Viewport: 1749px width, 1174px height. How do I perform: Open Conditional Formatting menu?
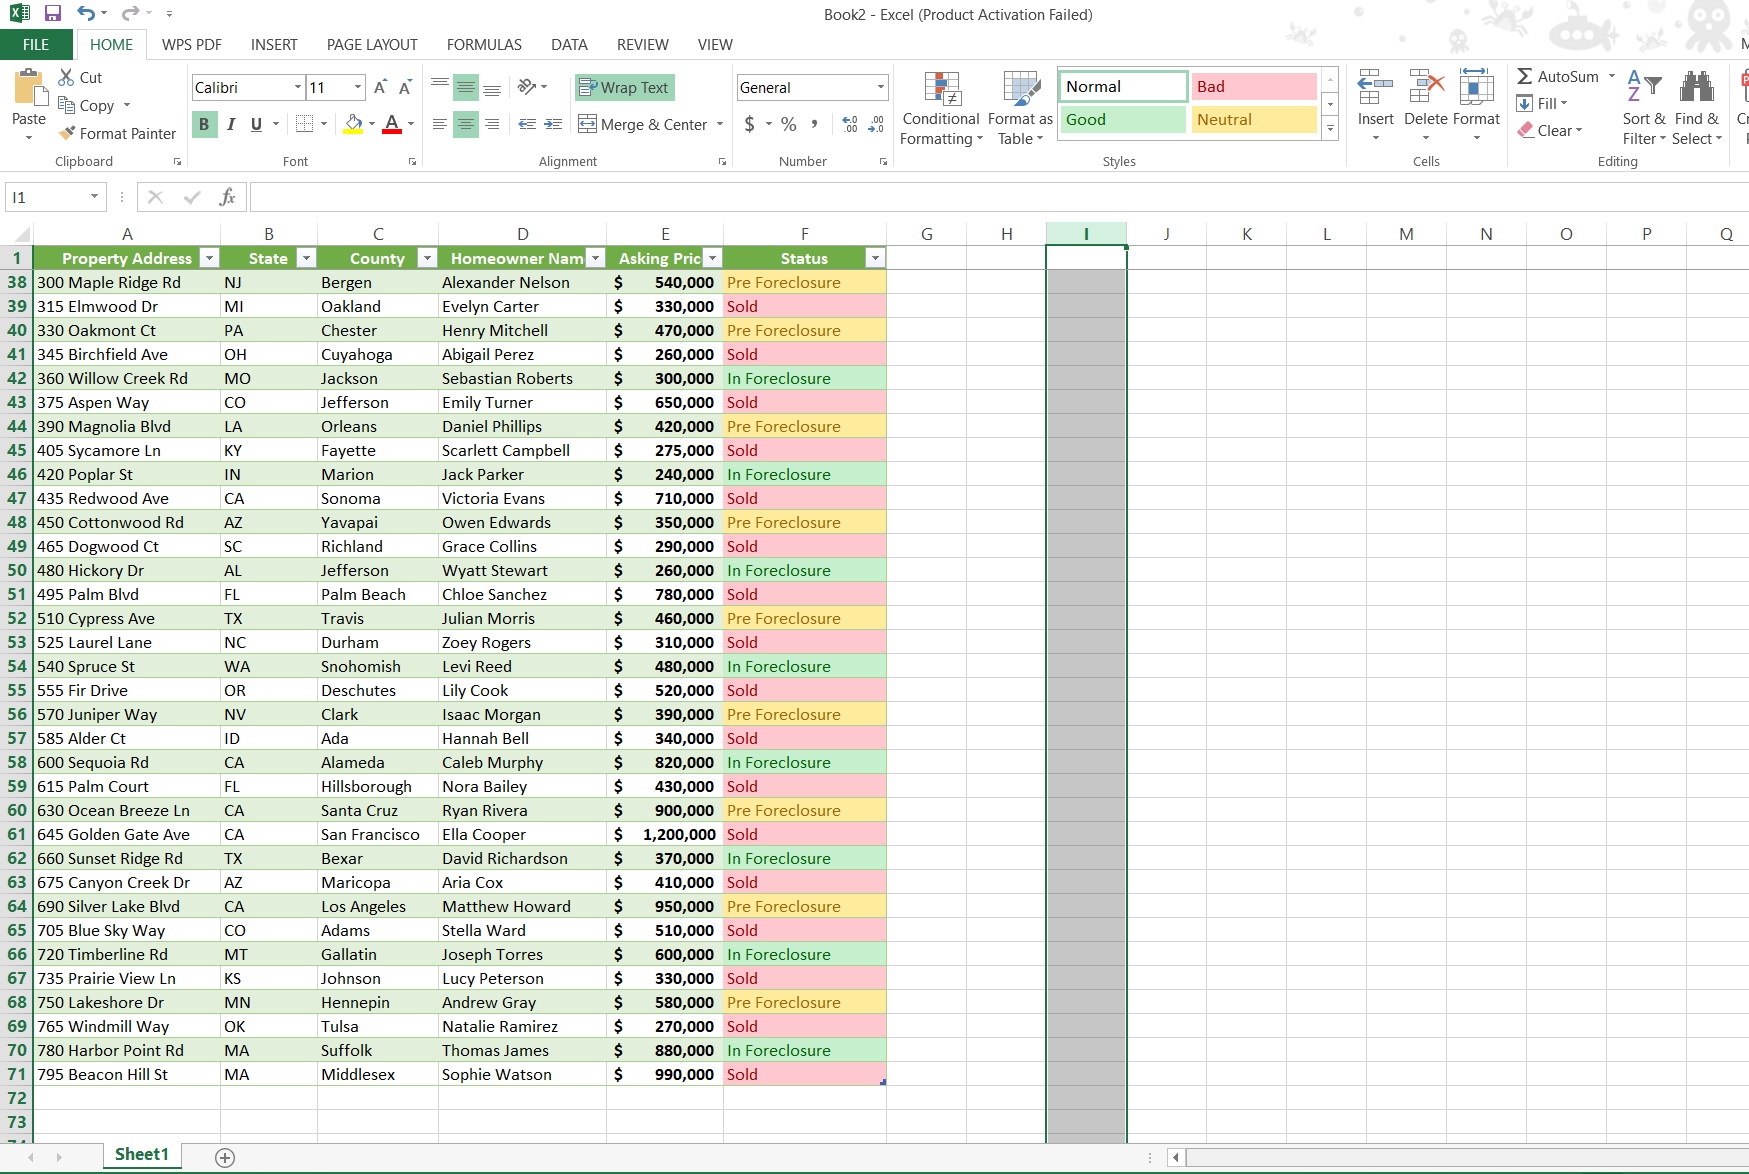coord(940,108)
